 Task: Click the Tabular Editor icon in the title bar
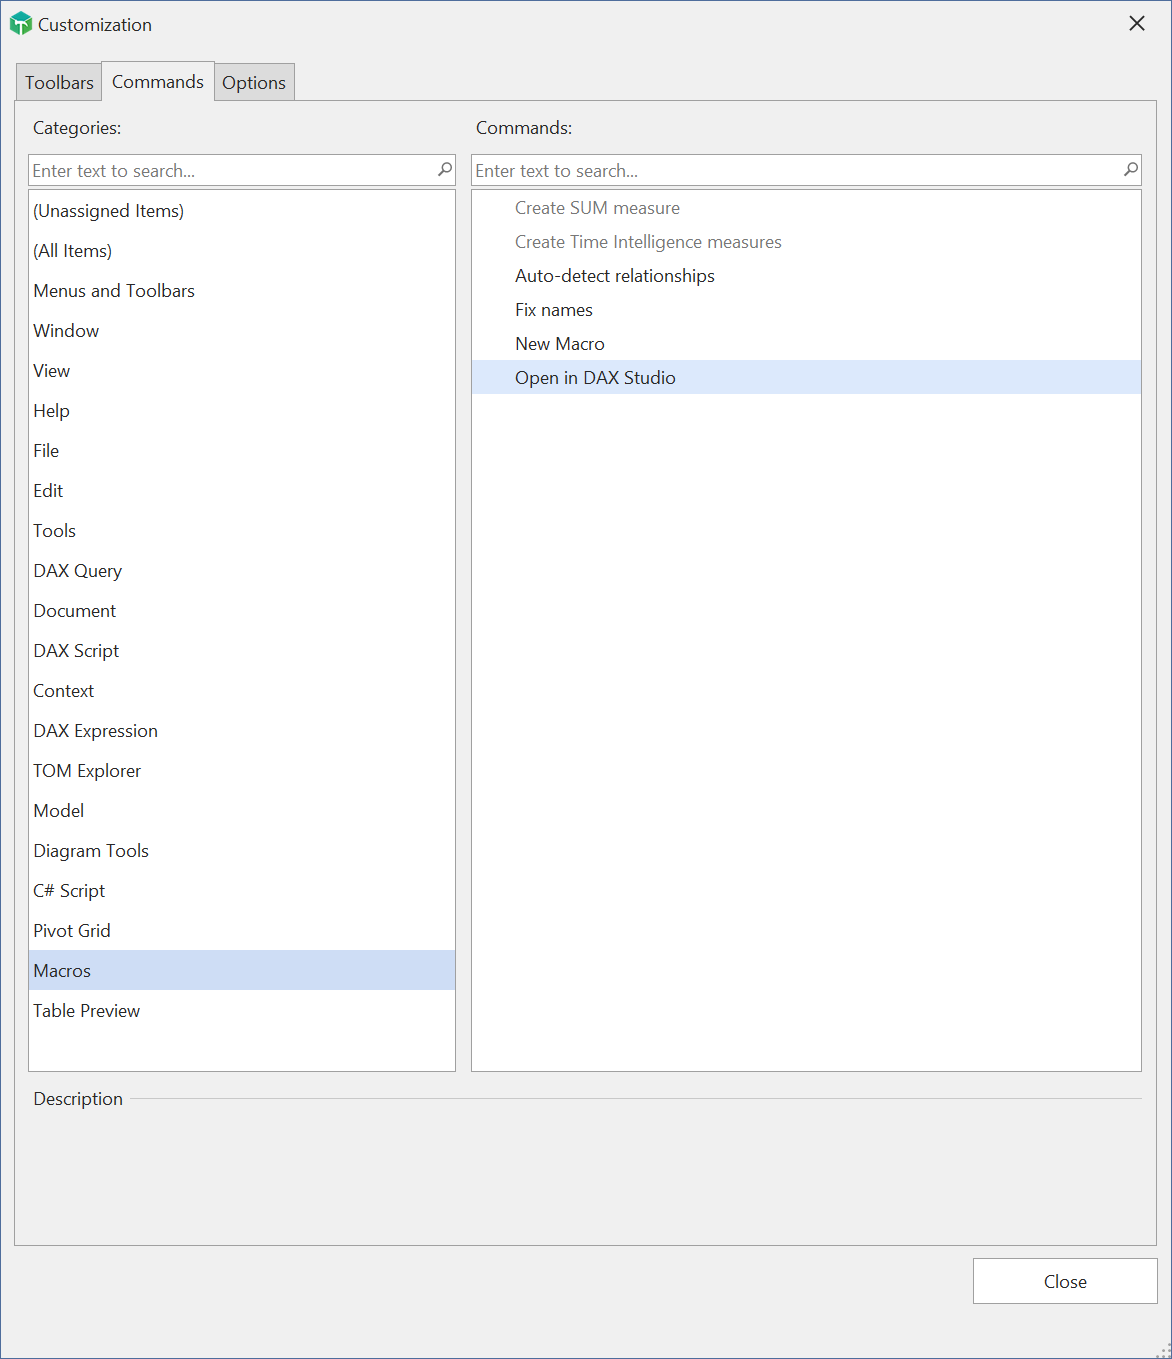pyautogui.click(x=20, y=23)
